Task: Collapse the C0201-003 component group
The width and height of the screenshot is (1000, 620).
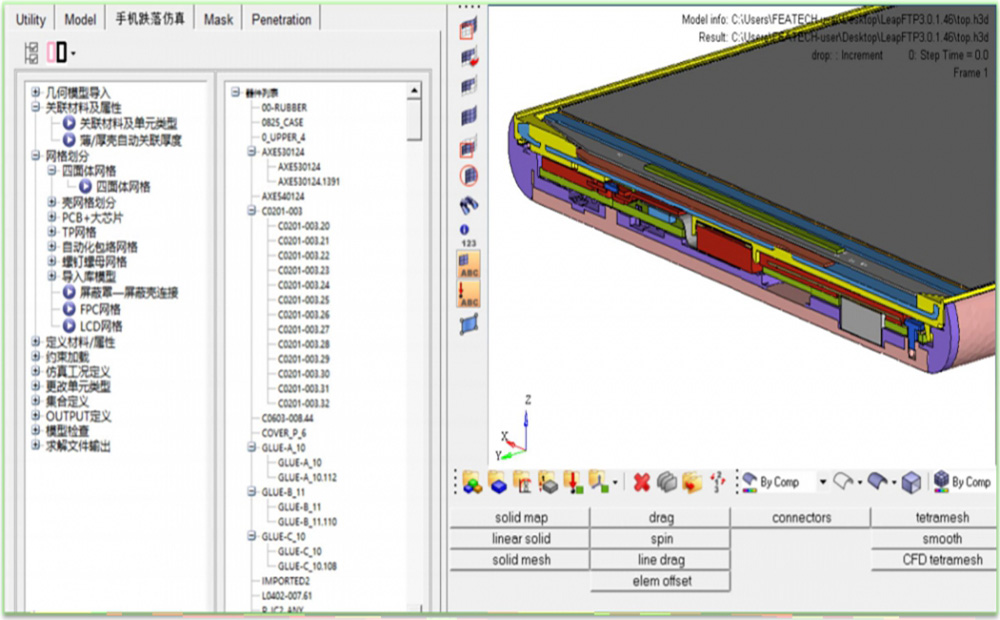Action: tap(251, 211)
